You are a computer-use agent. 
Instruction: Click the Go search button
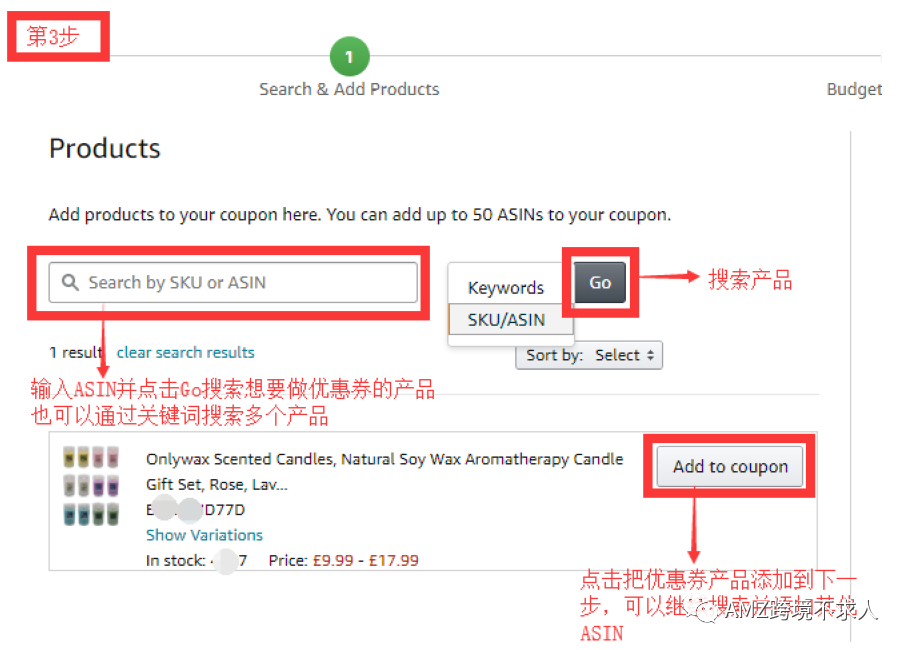[x=598, y=283]
